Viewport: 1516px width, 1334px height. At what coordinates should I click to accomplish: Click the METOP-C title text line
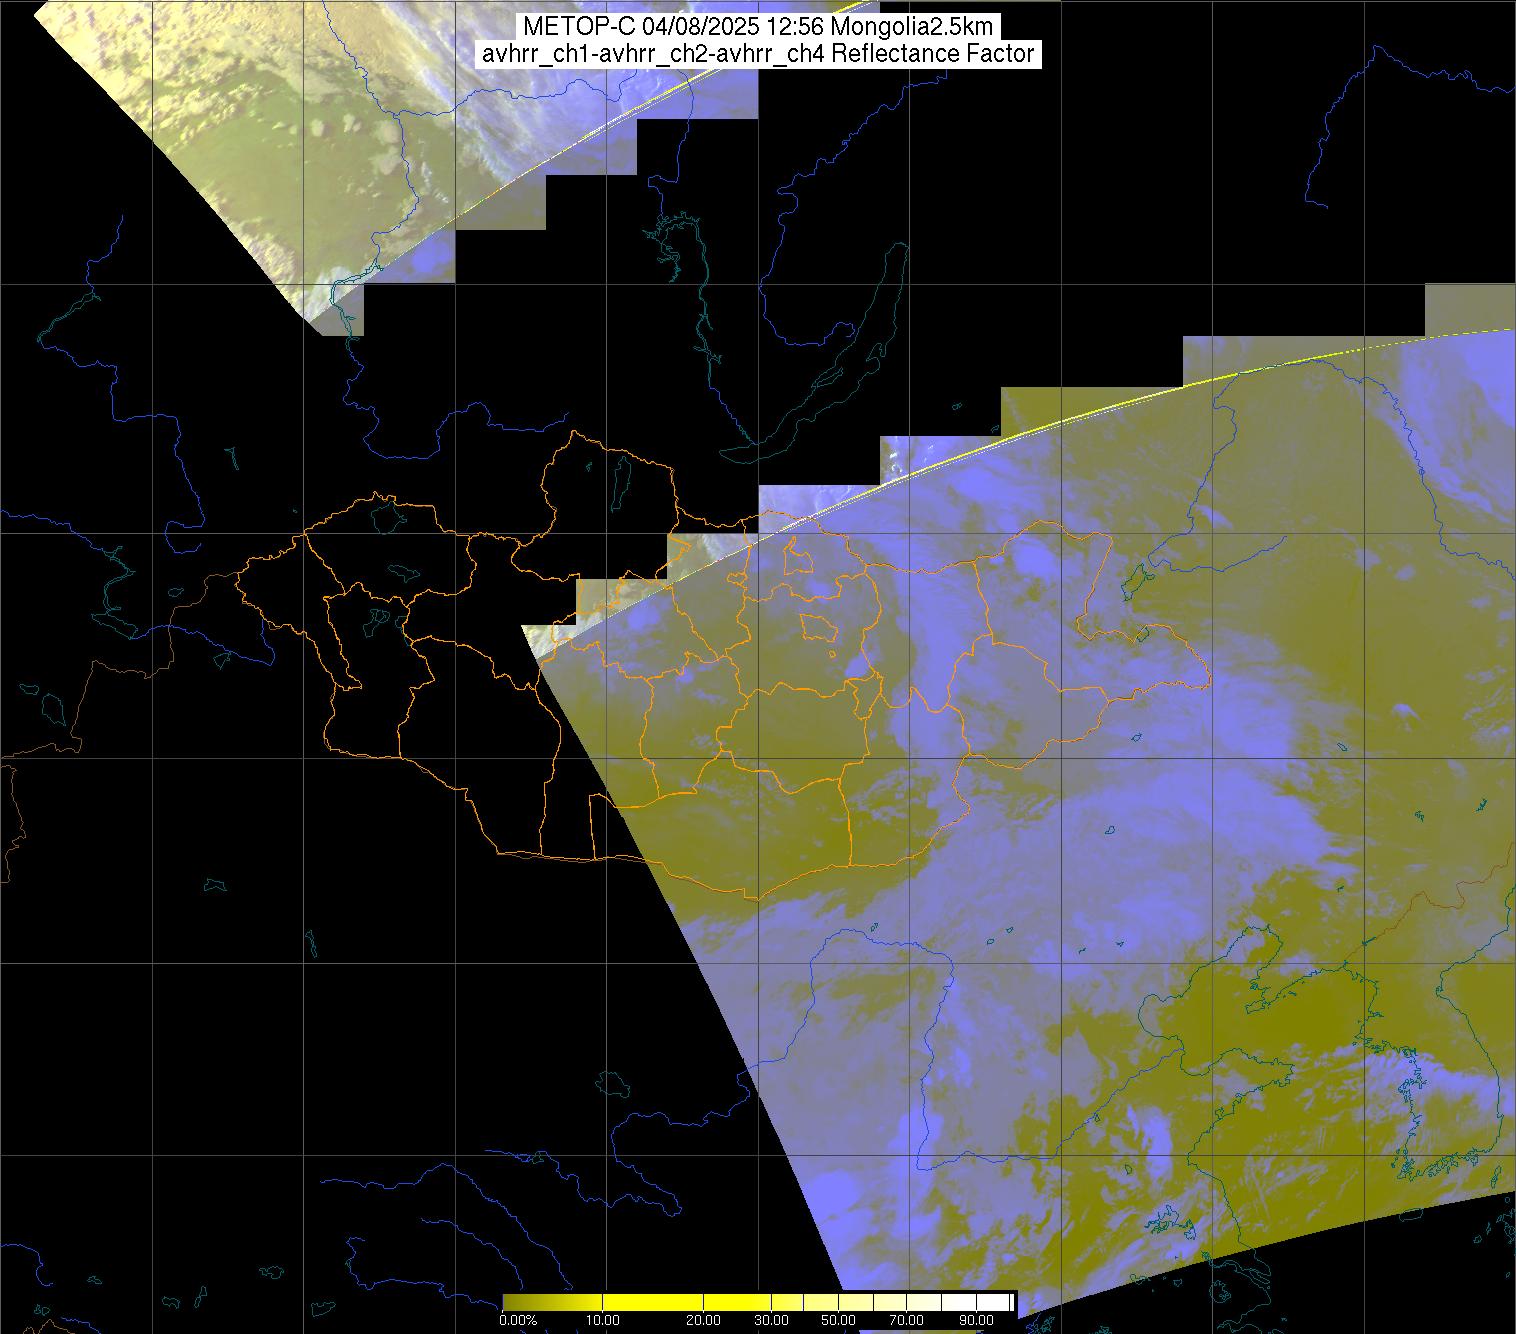pos(757,27)
